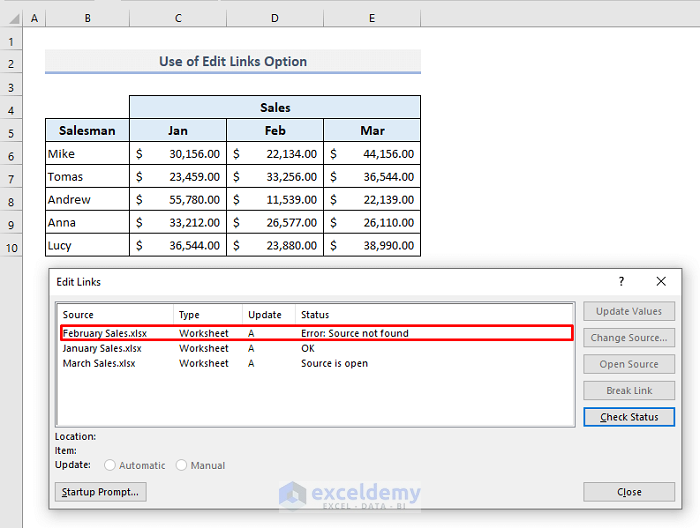Select all cells using corner triangle
Screen dimensions: 700x528
[12, 18]
